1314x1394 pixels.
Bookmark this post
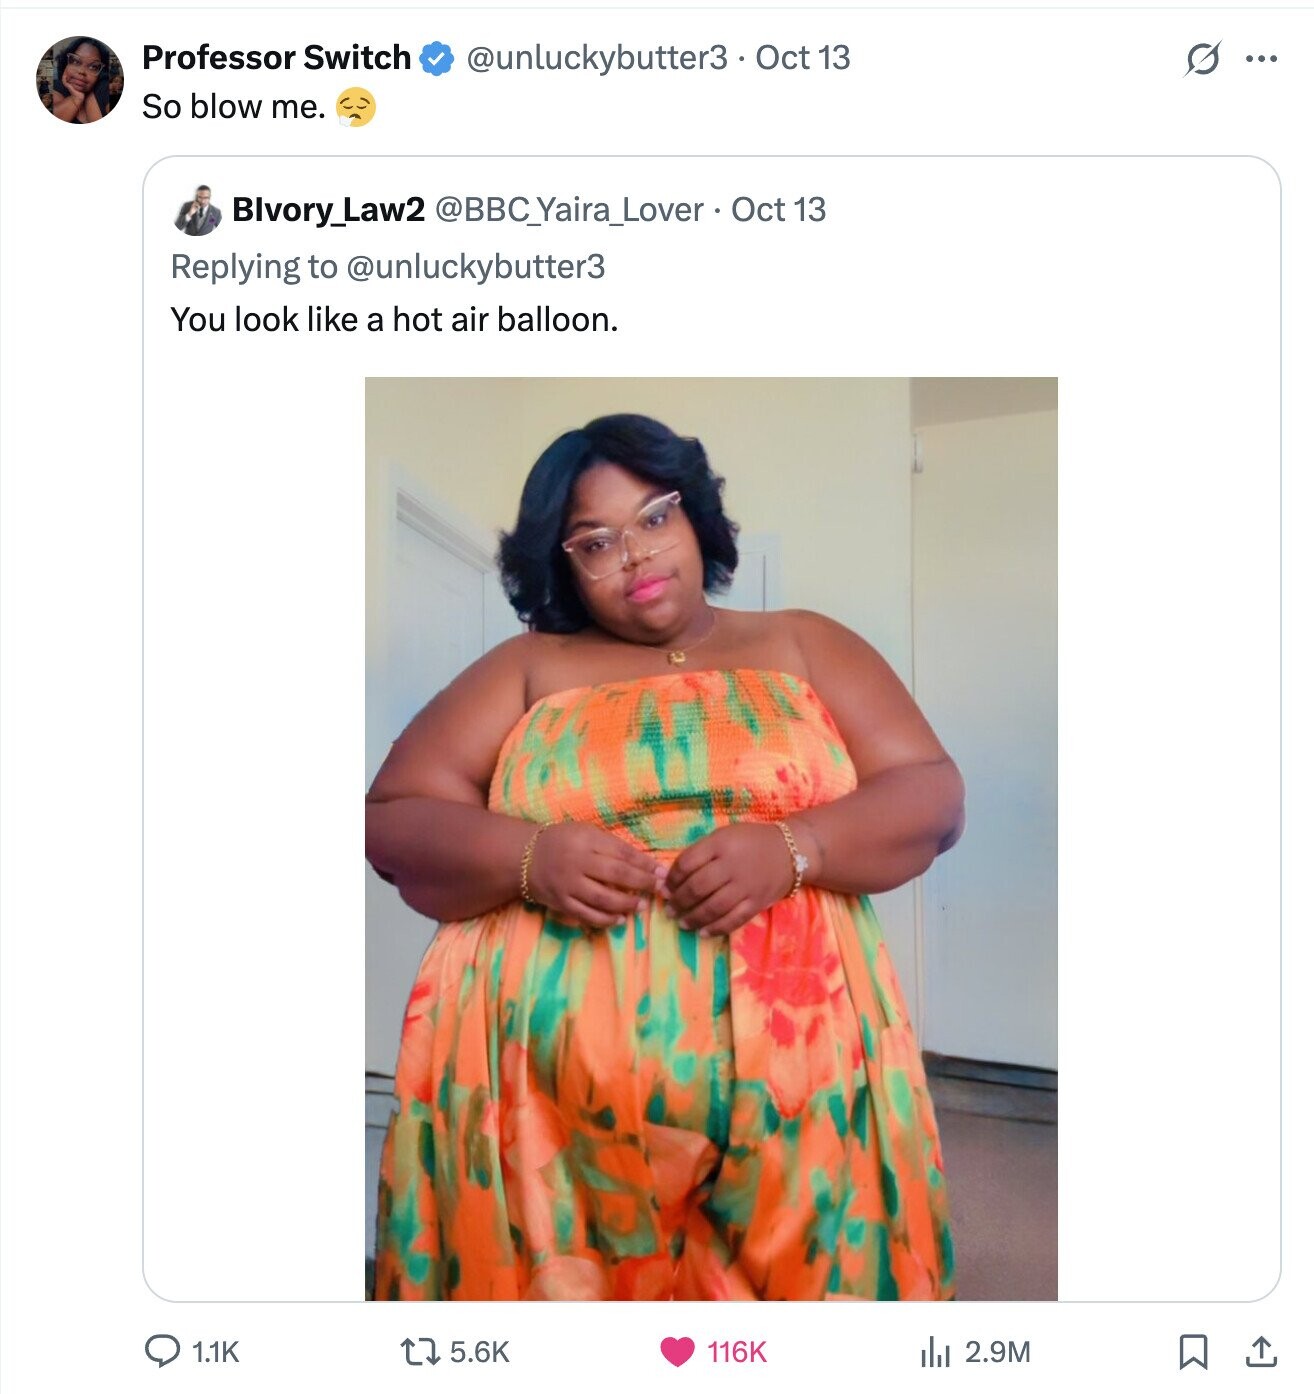(x=1192, y=1352)
